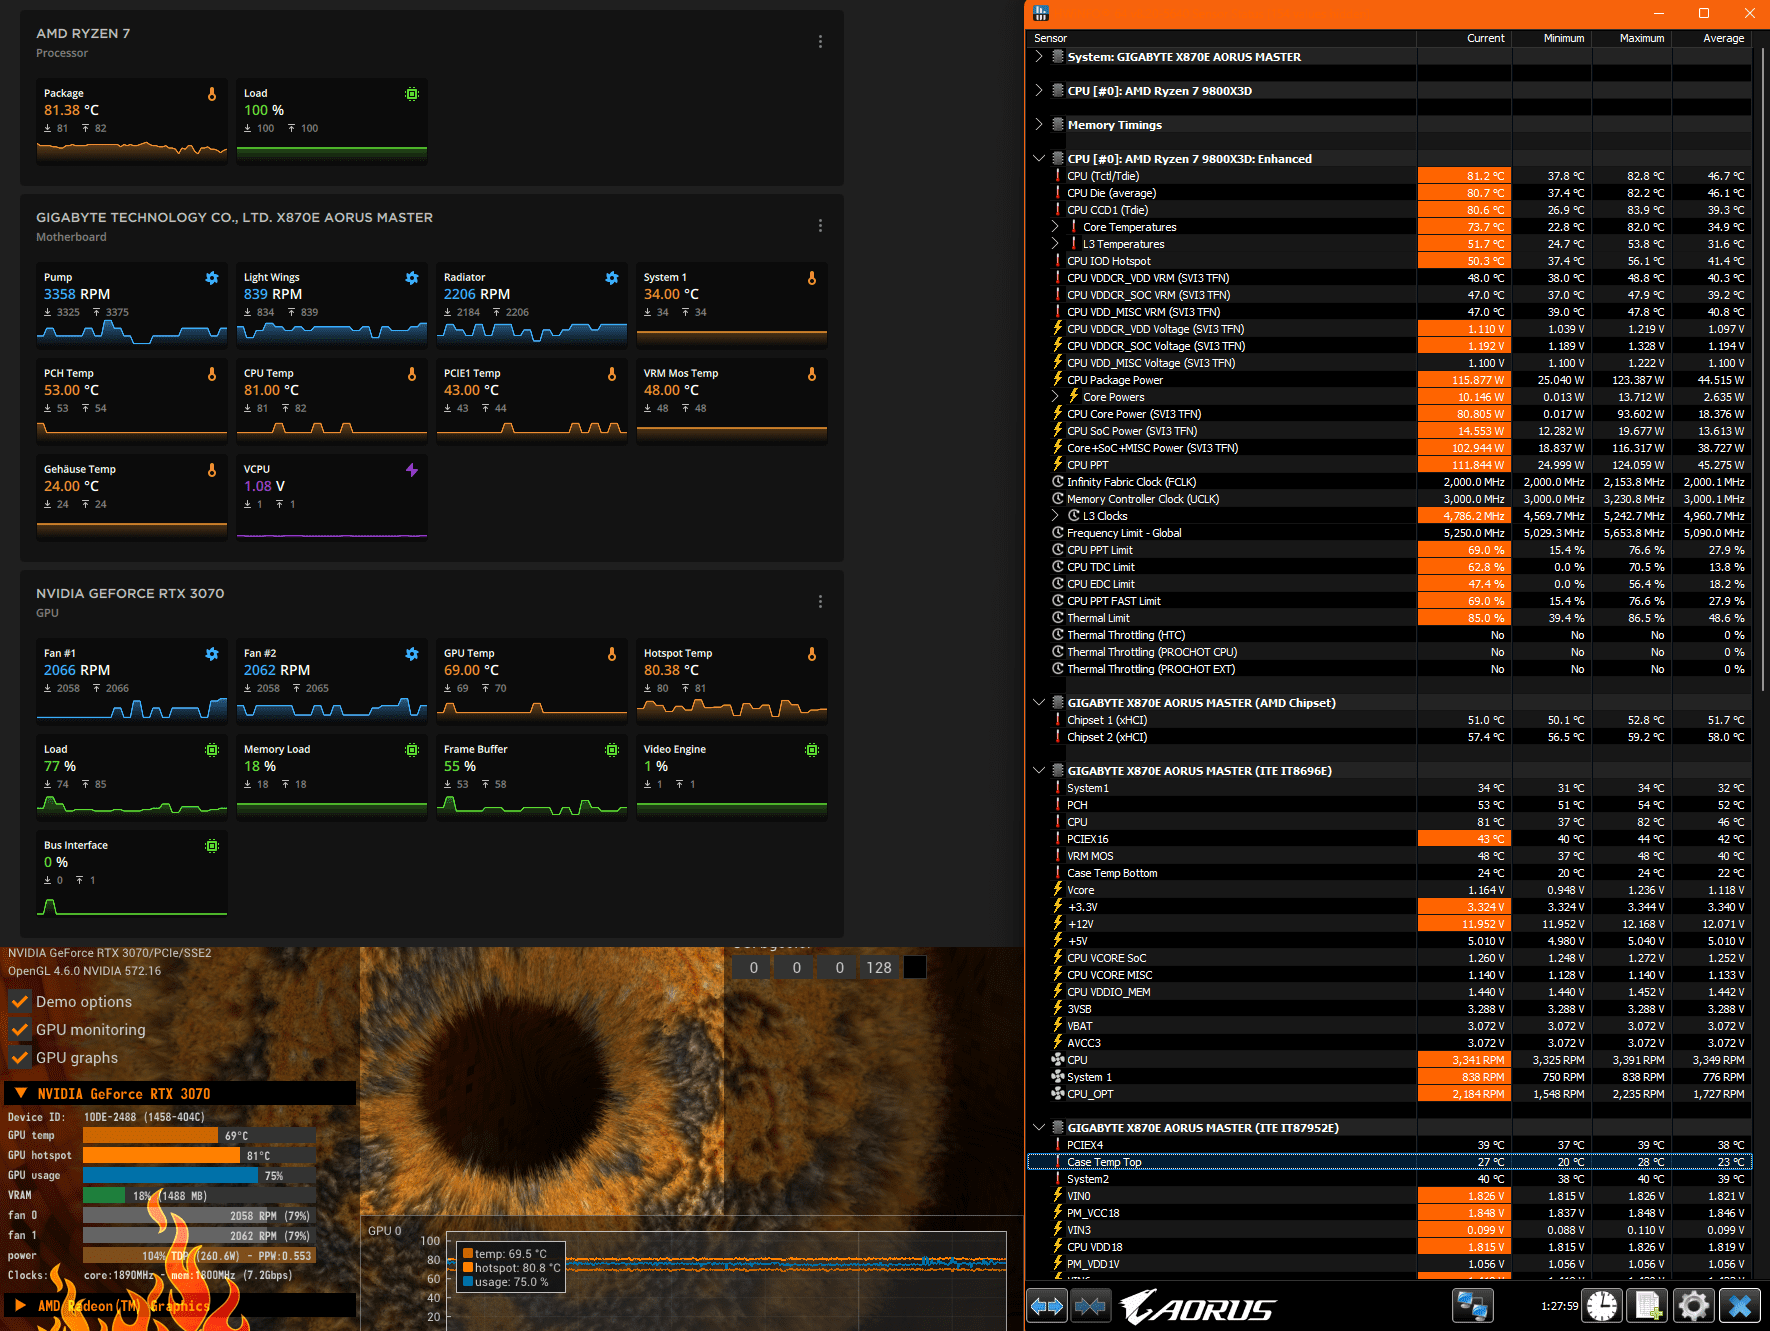Open the NVIDIA GeForce RTX 3070 card menu
Viewport: 1770px width, 1331px height.
[x=820, y=602]
